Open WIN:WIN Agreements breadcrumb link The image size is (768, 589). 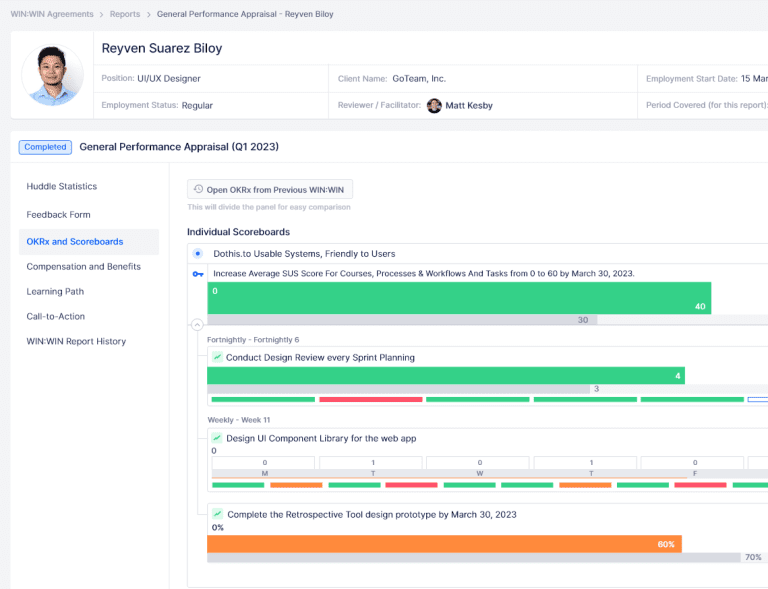pyautogui.click(x=52, y=15)
